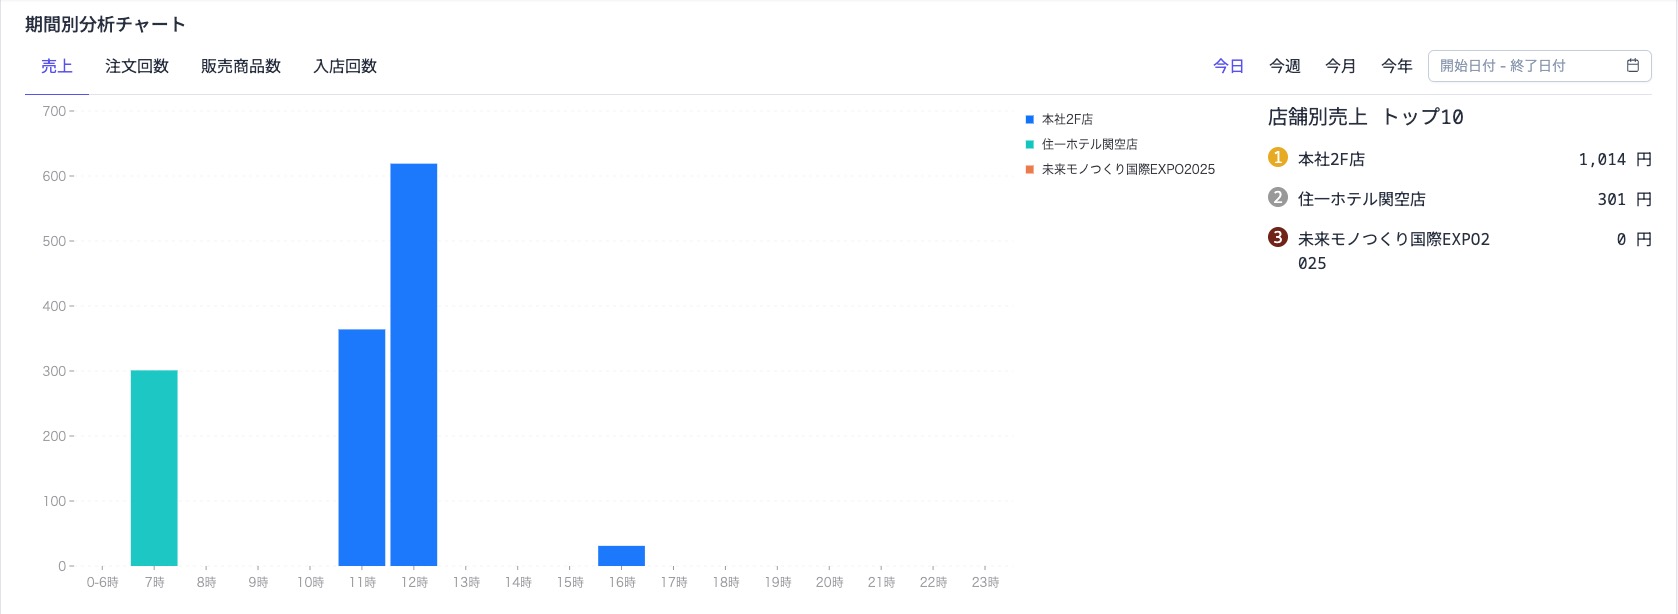1678x614 pixels.
Task: Click the dark red rank 3 badge
Action: point(1277,238)
